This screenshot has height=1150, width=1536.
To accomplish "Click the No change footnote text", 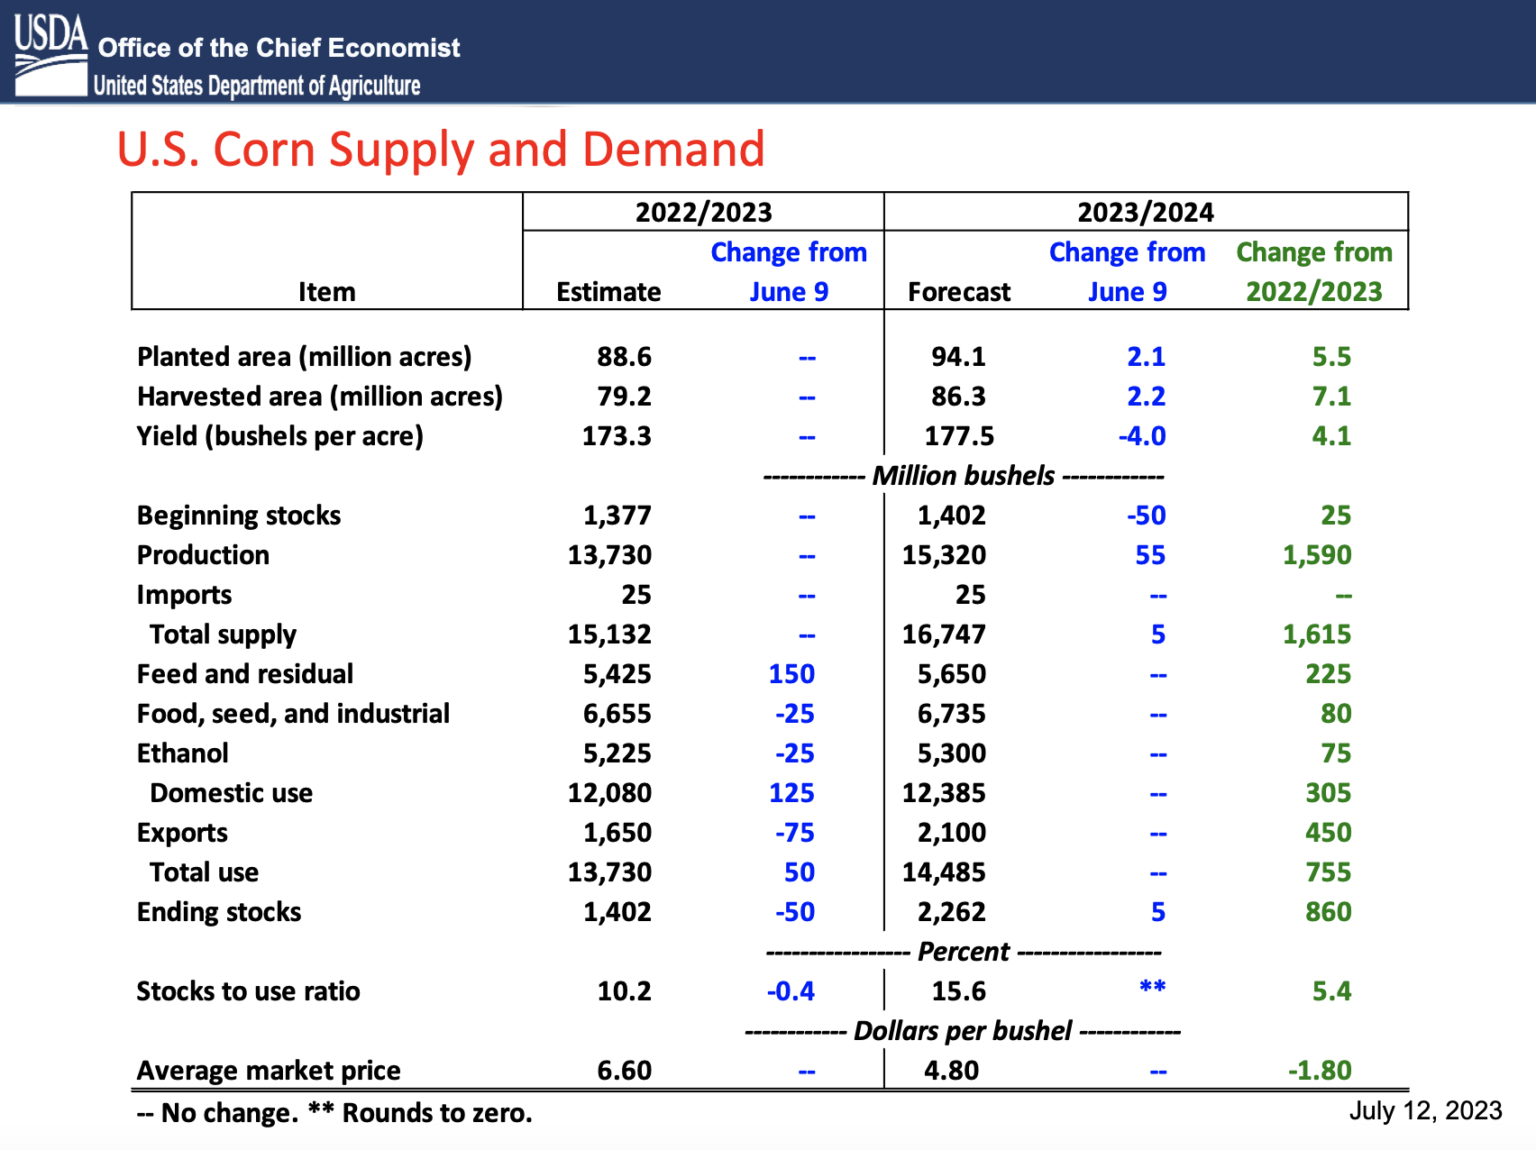I will (218, 1113).
